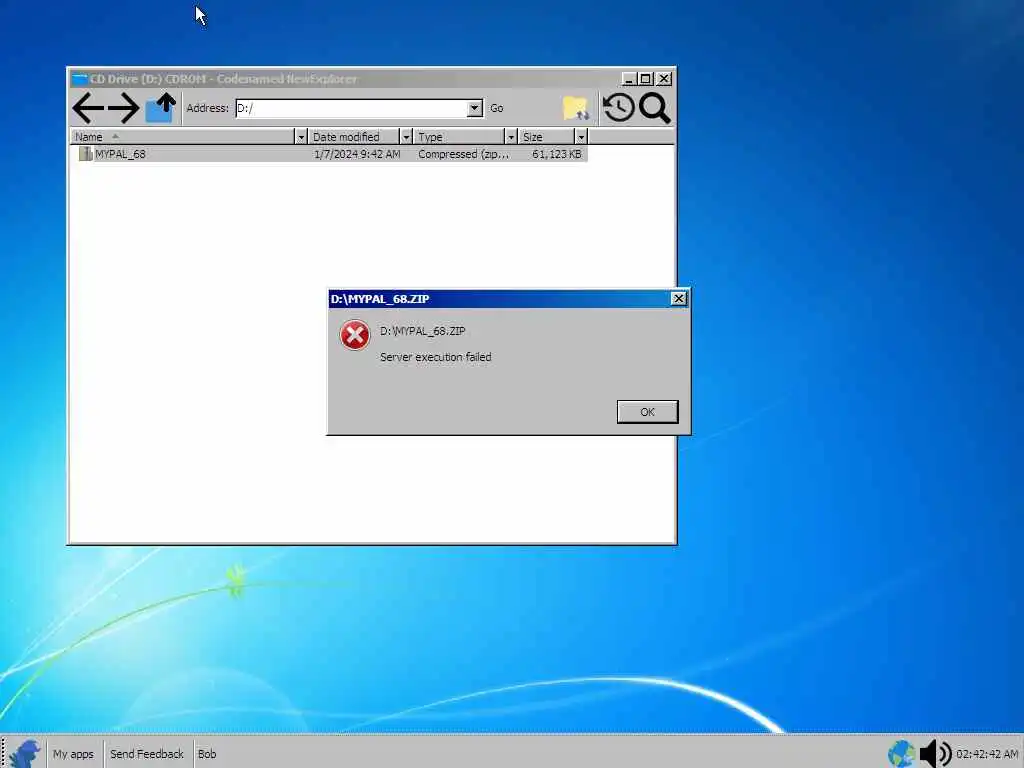The height and width of the screenshot is (768, 1024).
Task: Focus the Address input field
Action: 351,108
